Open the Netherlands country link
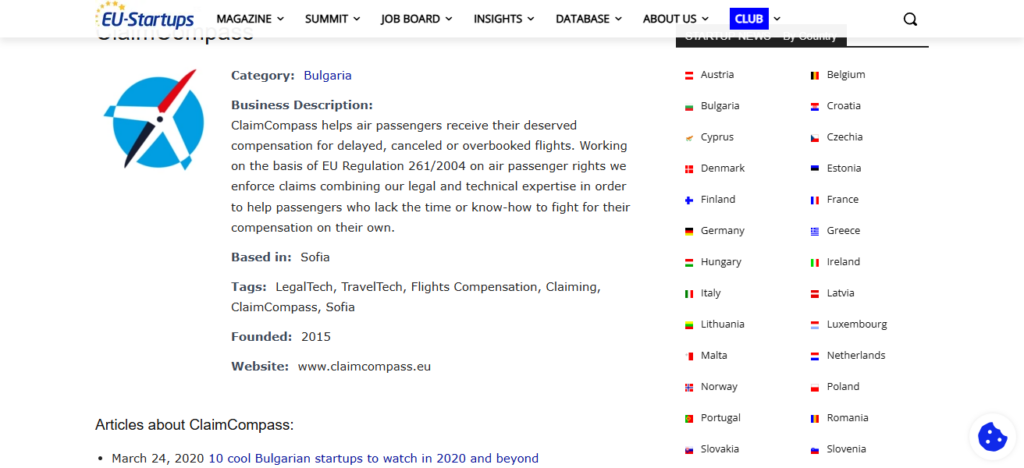 (856, 355)
